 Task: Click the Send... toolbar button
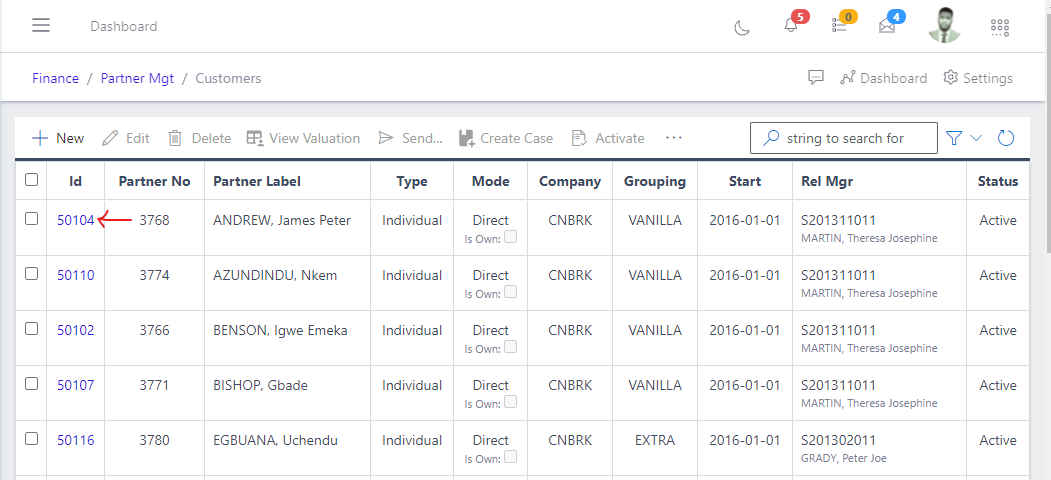tap(410, 138)
